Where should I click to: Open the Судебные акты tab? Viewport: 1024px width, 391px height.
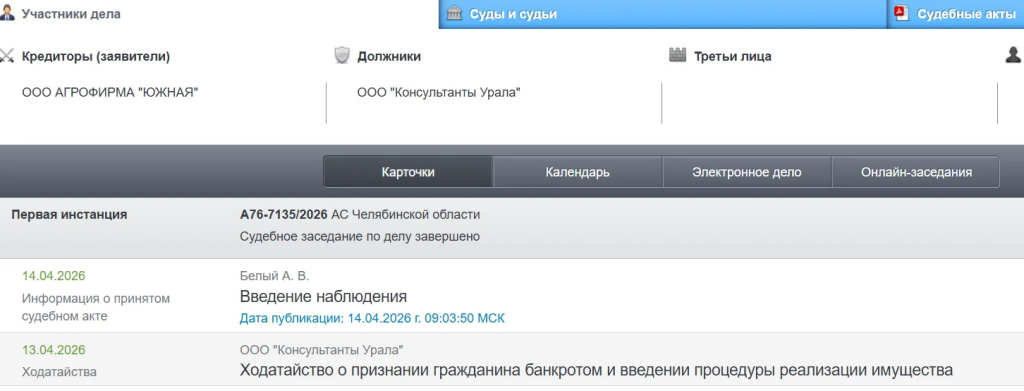(955, 14)
